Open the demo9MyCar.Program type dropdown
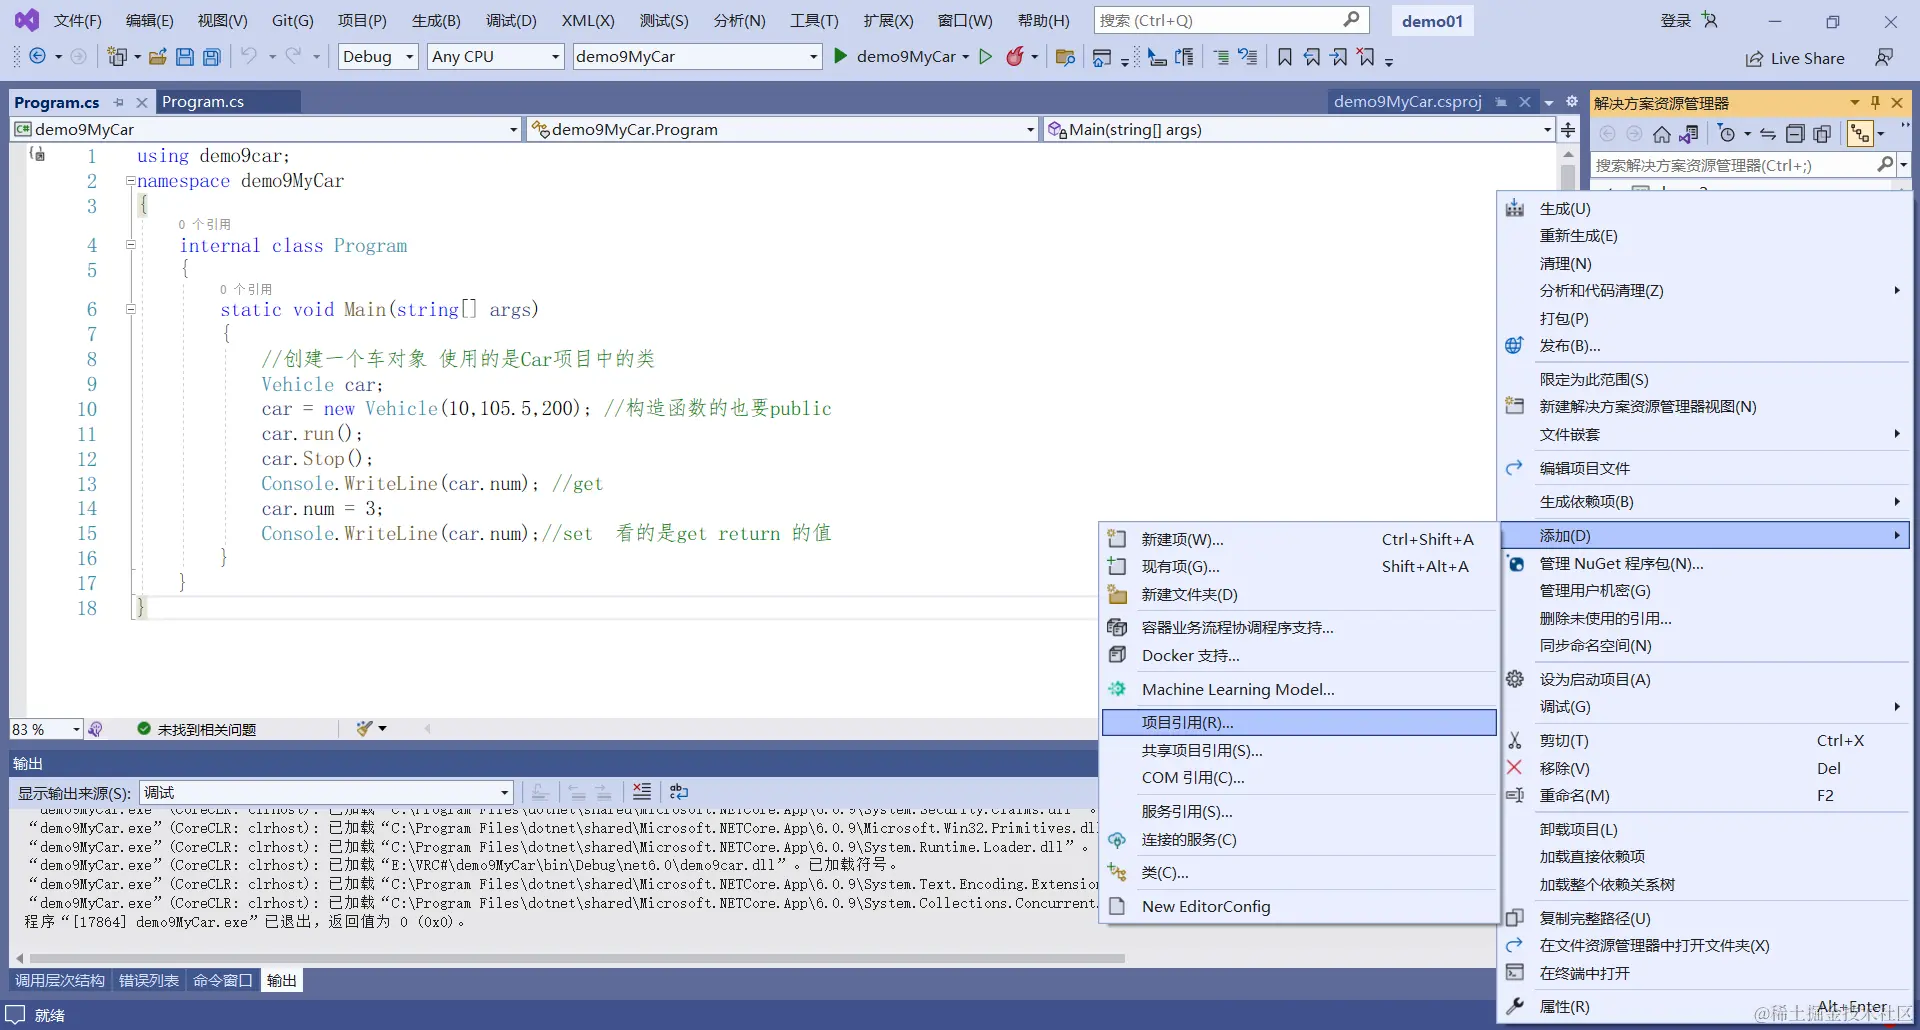The width and height of the screenshot is (1920, 1030). click(783, 130)
